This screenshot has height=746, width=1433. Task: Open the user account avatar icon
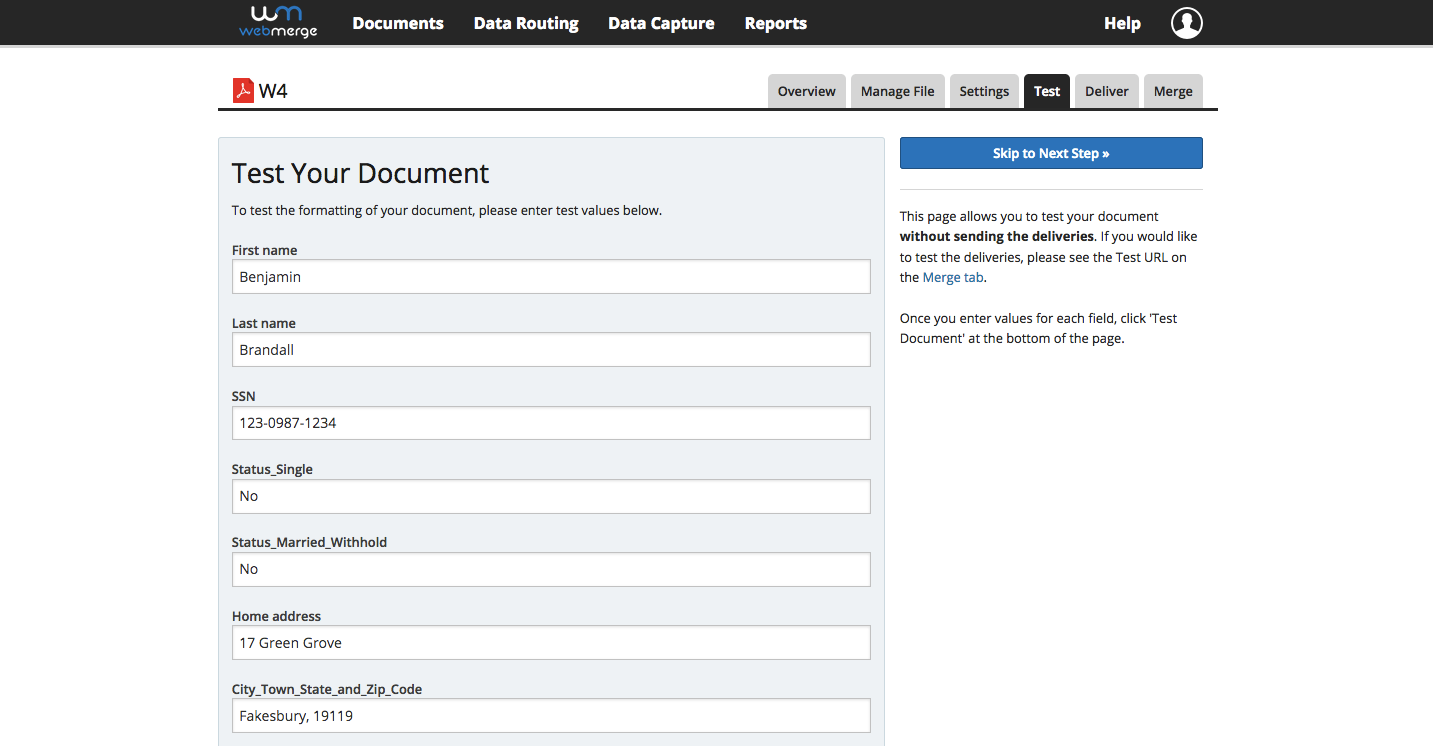(1187, 23)
